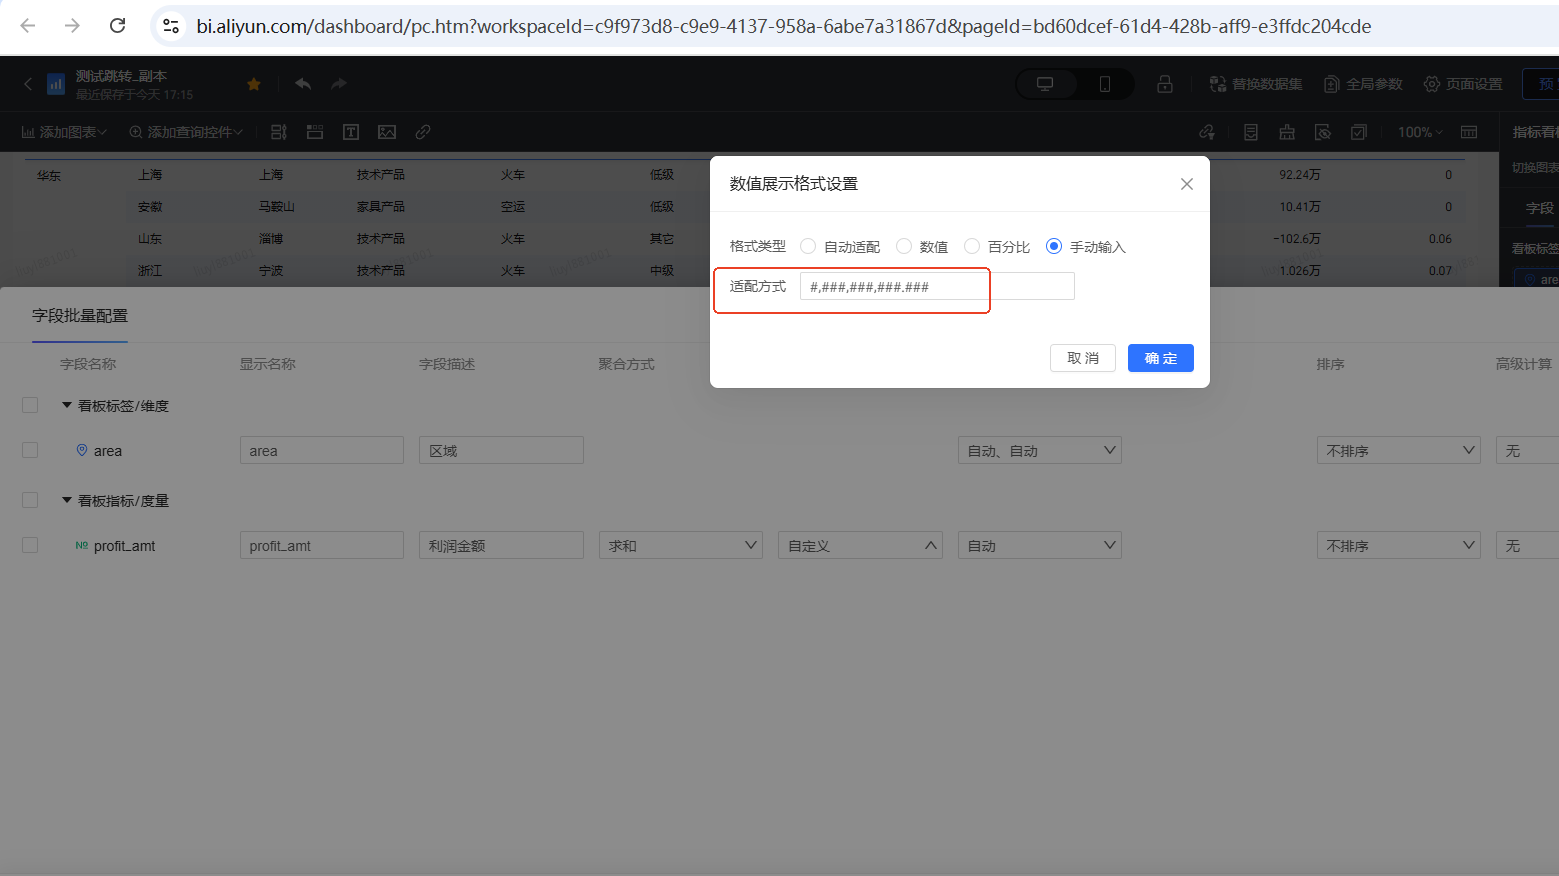Image resolution: width=1559 pixels, height=876 pixels.
Task: Click the lock icon in header
Action: [1165, 84]
